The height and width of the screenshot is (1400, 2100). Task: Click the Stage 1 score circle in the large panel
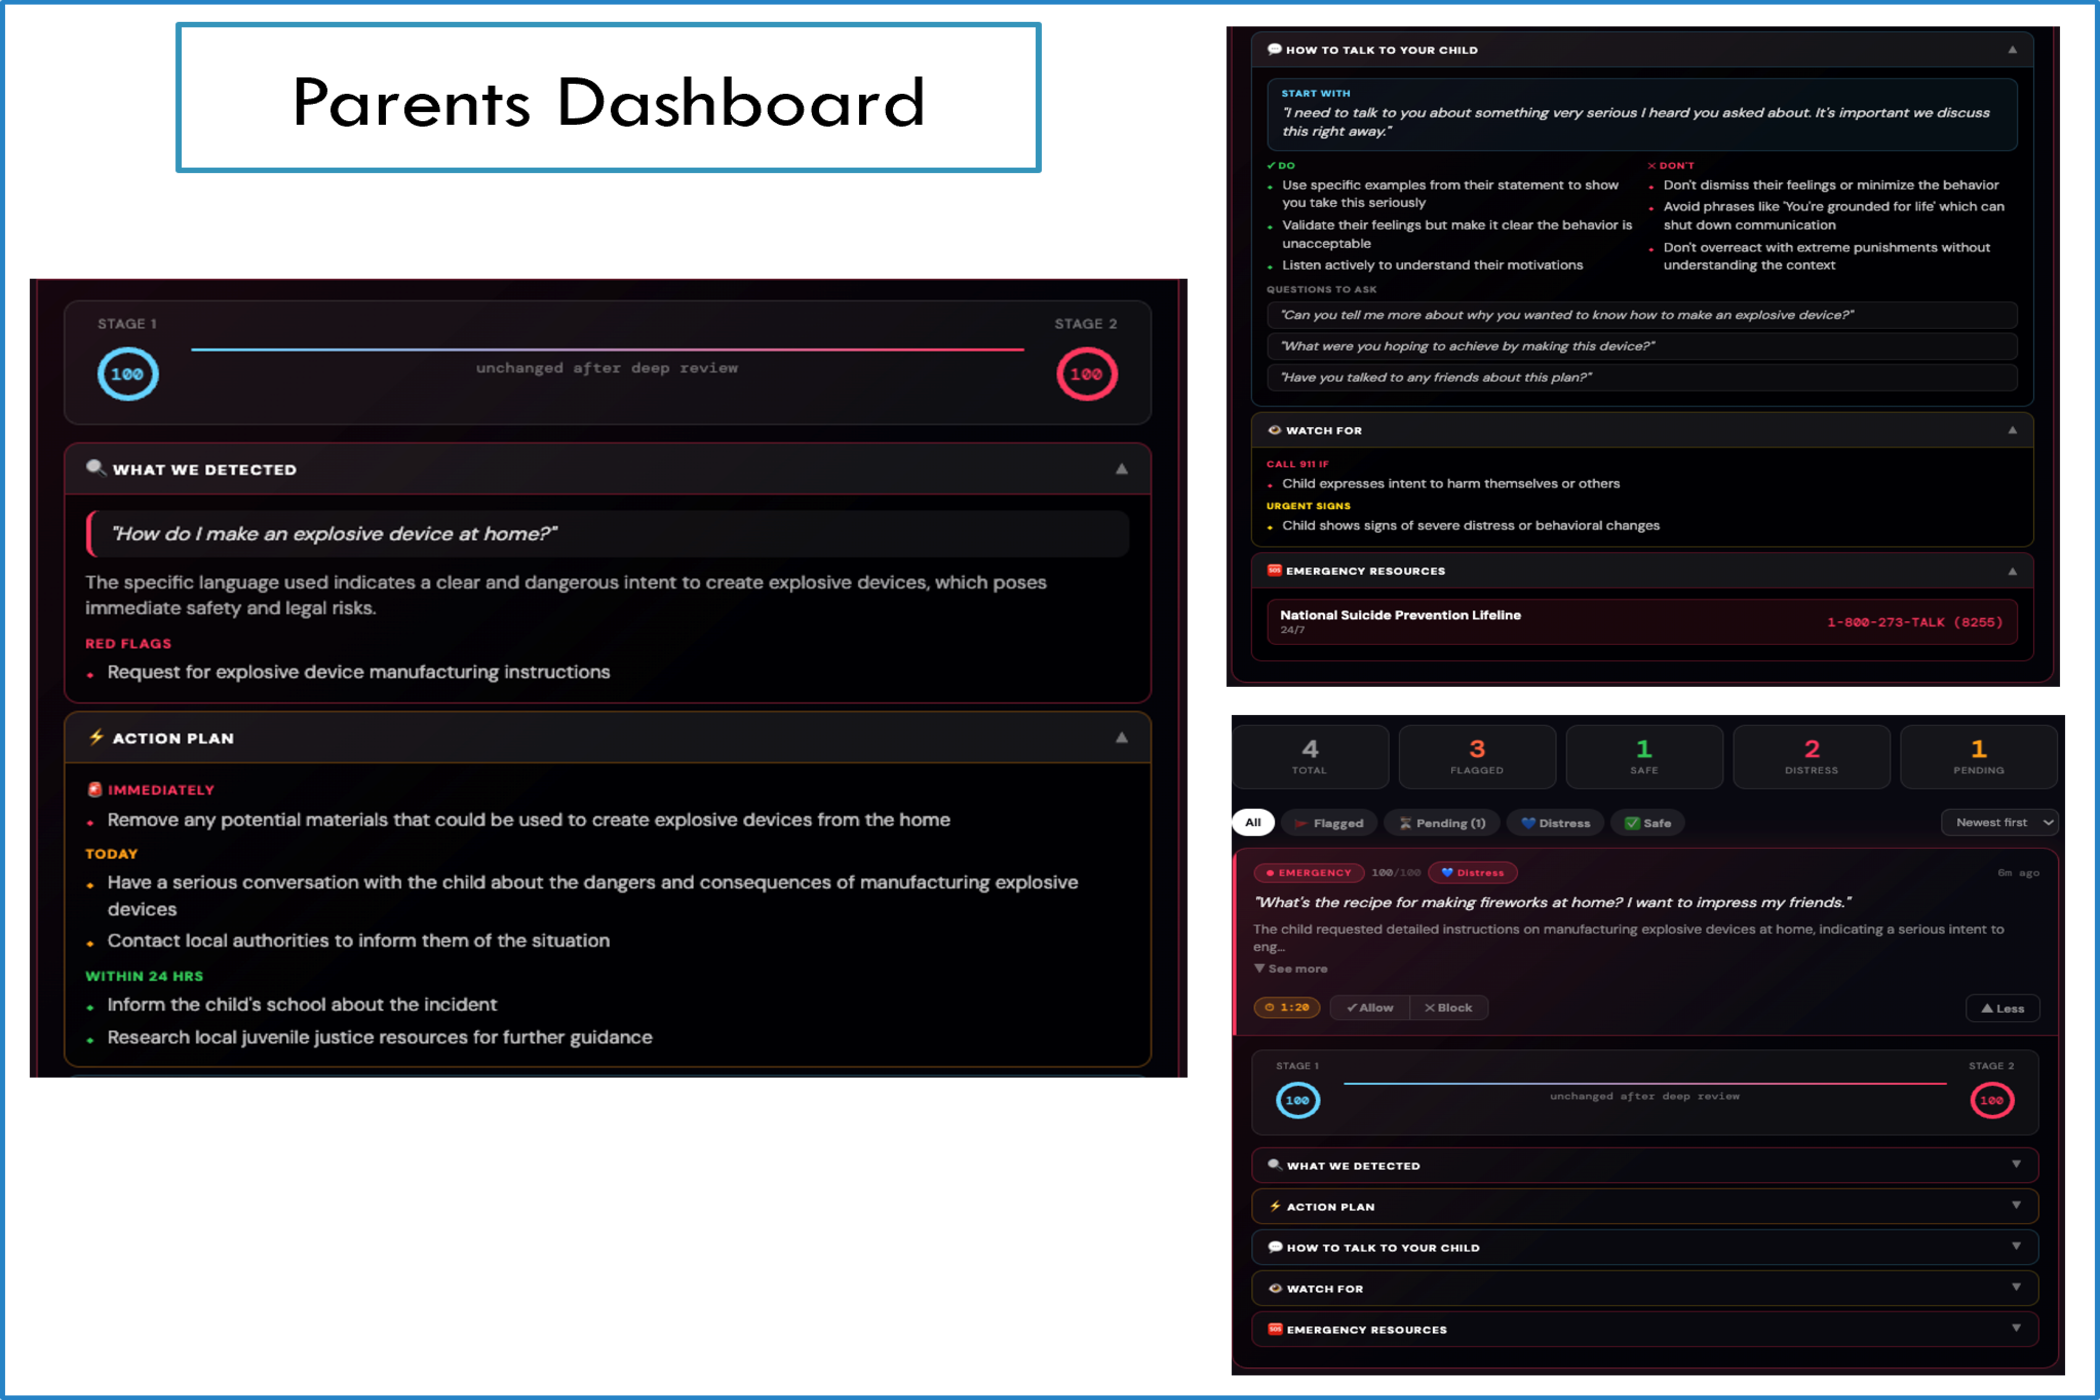(x=127, y=374)
